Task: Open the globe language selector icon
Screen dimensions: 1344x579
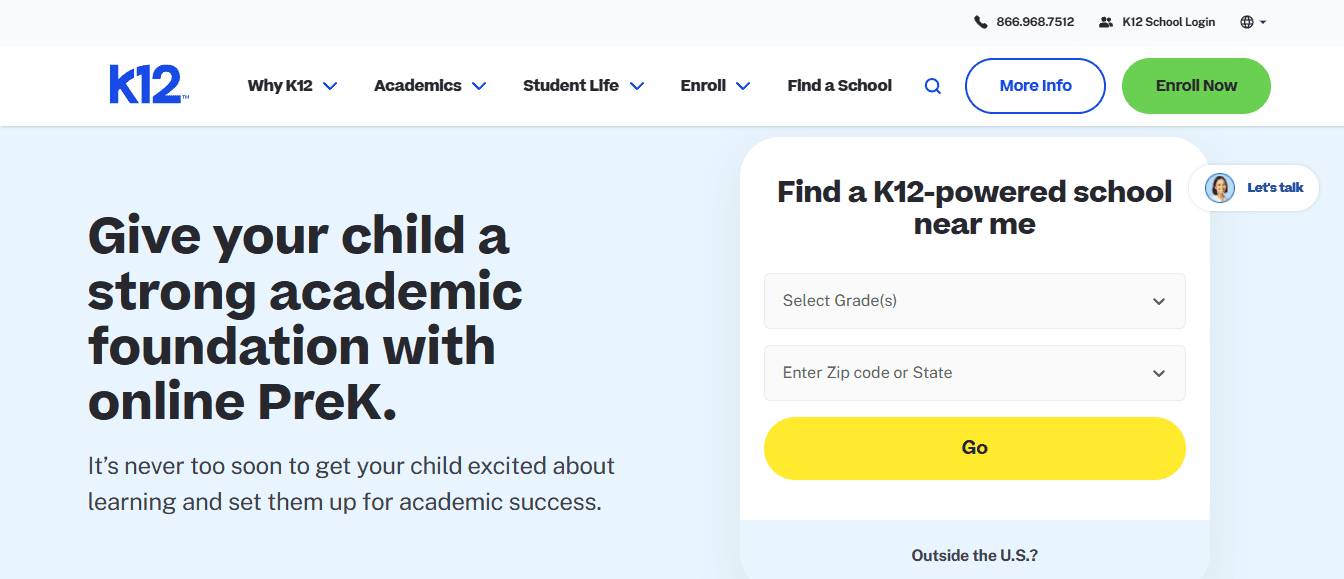Action: pos(1246,21)
